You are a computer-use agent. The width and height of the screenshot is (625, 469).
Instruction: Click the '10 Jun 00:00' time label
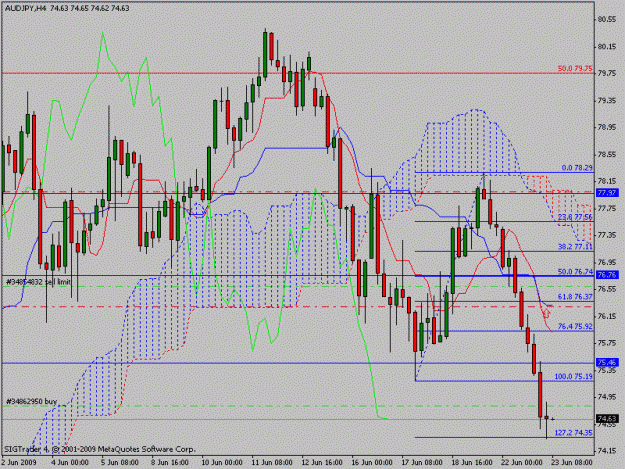pyautogui.click(x=221, y=462)
